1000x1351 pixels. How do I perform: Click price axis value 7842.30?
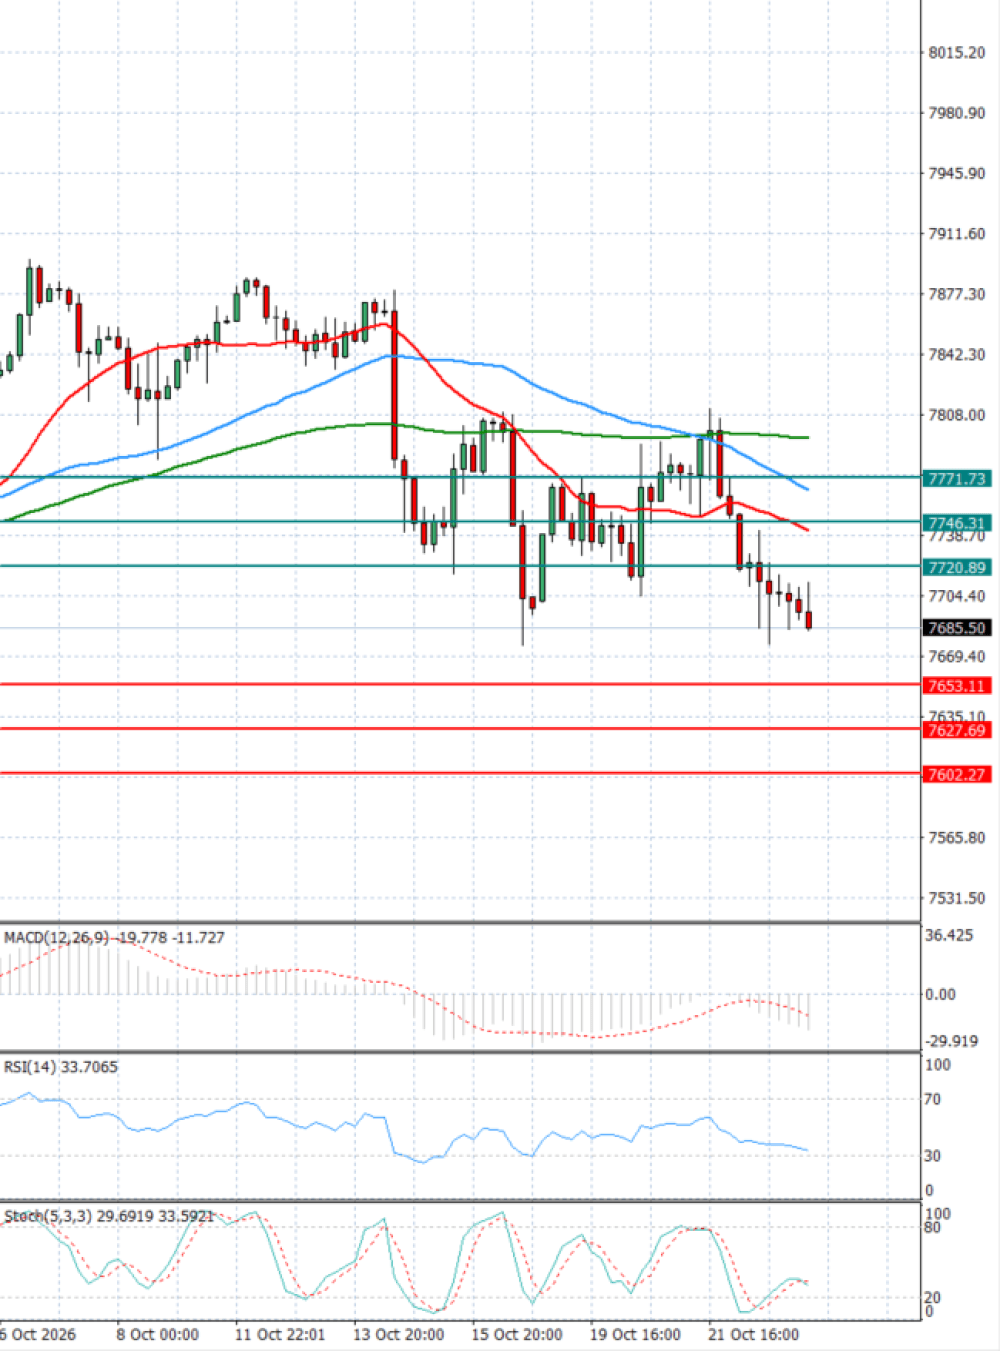pos(956,354)
